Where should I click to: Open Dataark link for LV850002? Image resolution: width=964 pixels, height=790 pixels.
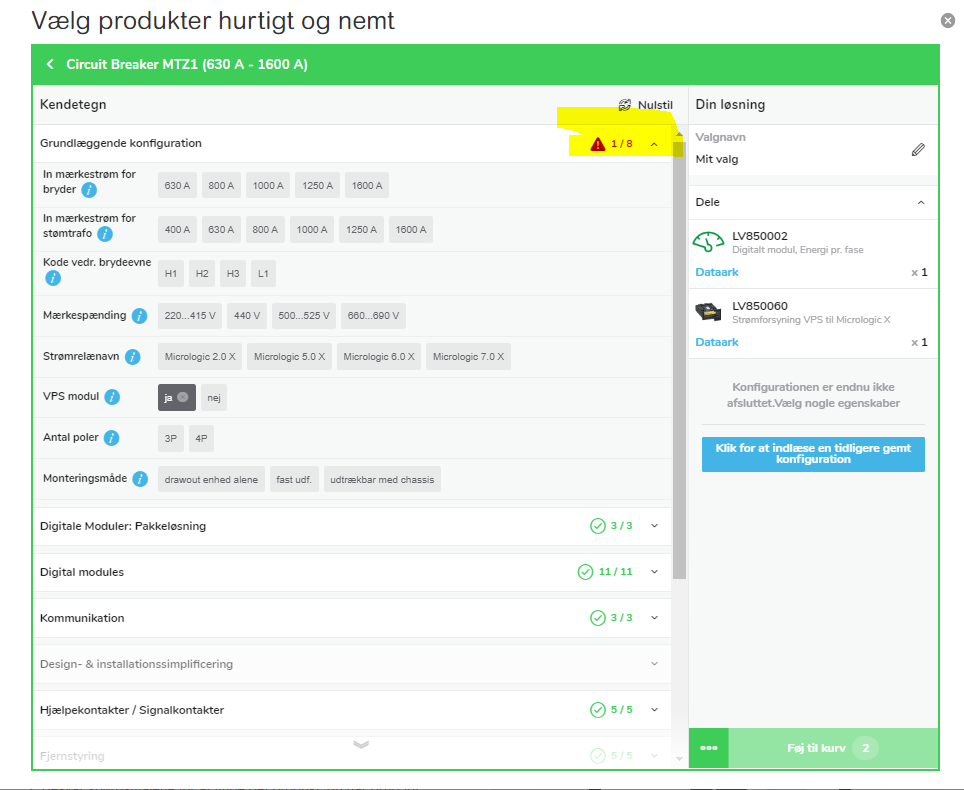click(717, 272)
